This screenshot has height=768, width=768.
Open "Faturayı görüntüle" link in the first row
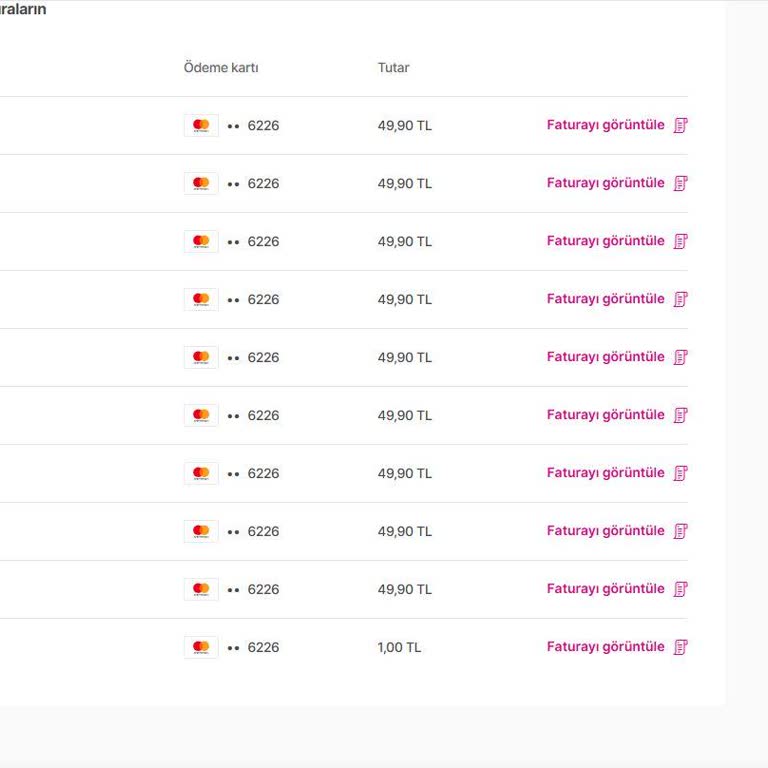point(605,125)
